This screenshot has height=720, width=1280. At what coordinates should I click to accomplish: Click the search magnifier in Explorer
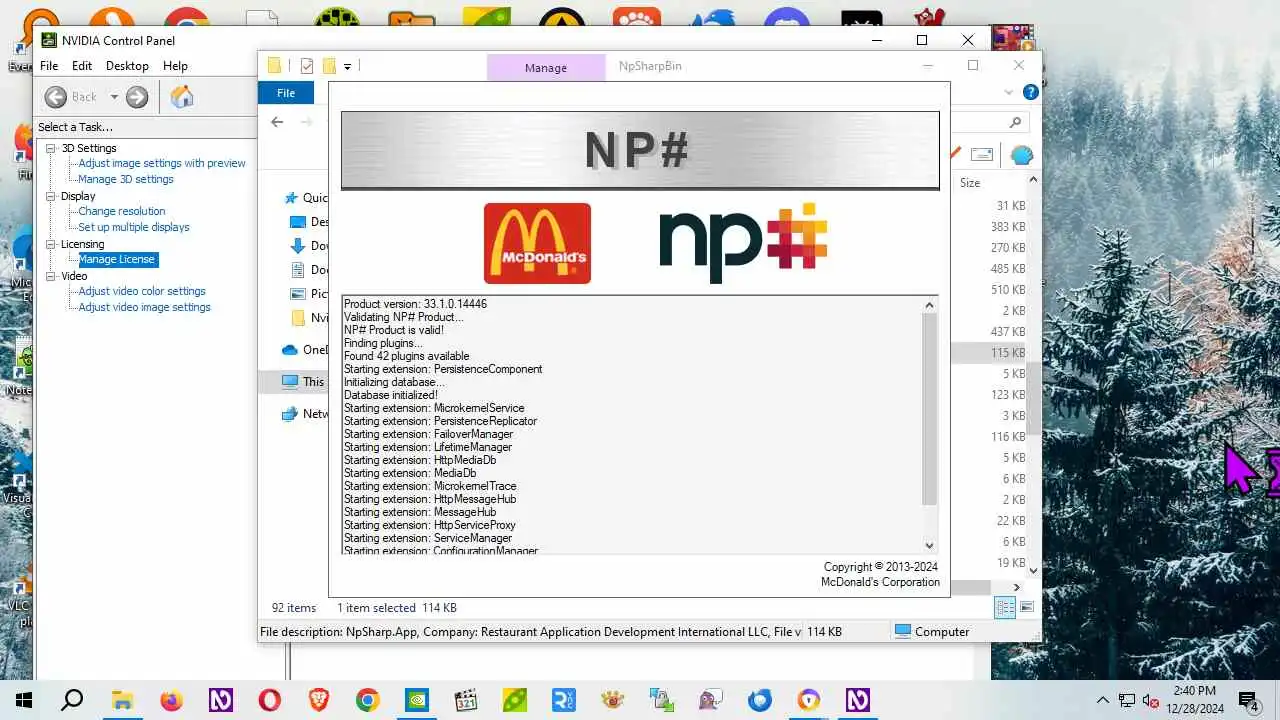(x=1015, y=122)
